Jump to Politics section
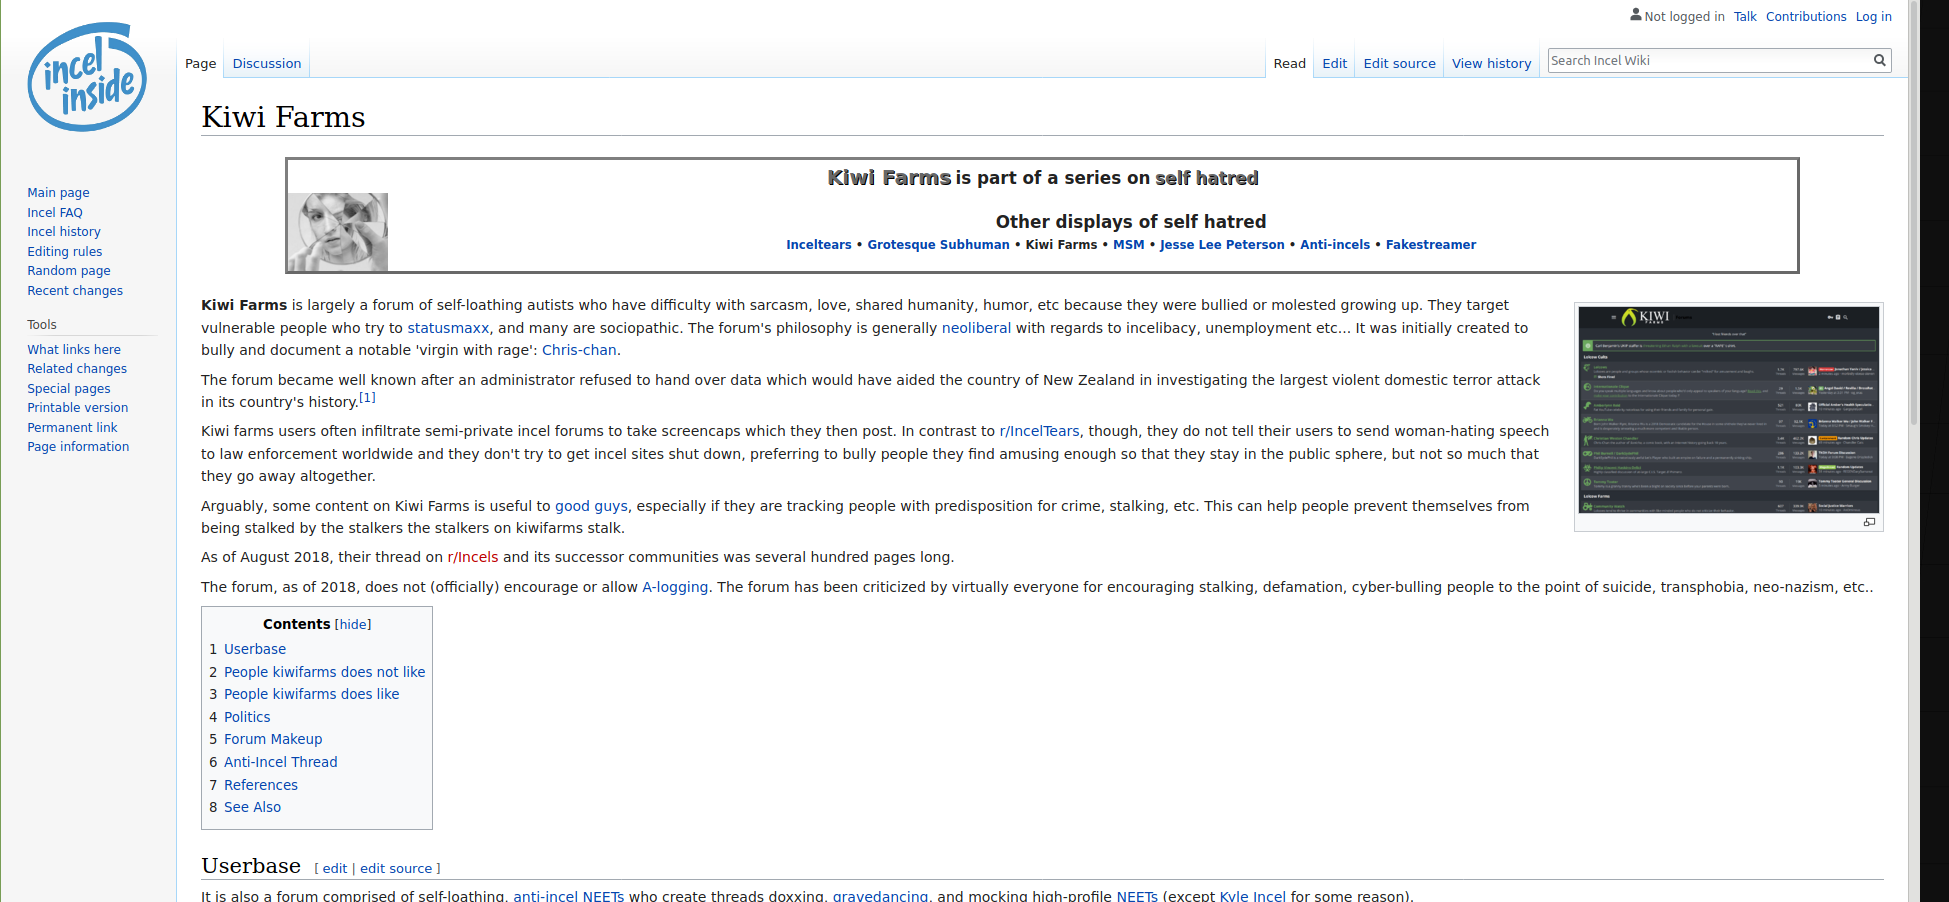This screenshot has width=1949, height=902. click(247, 717)
